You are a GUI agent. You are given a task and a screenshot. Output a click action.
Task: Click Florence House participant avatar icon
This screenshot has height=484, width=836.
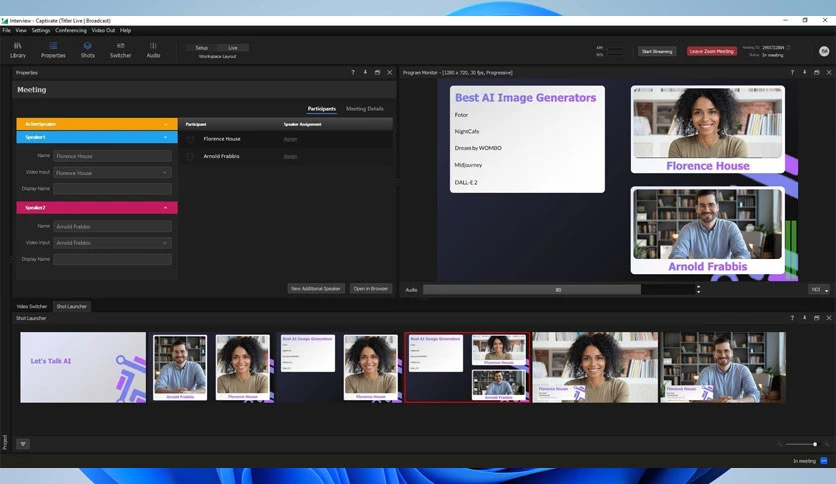click(190, 139)
